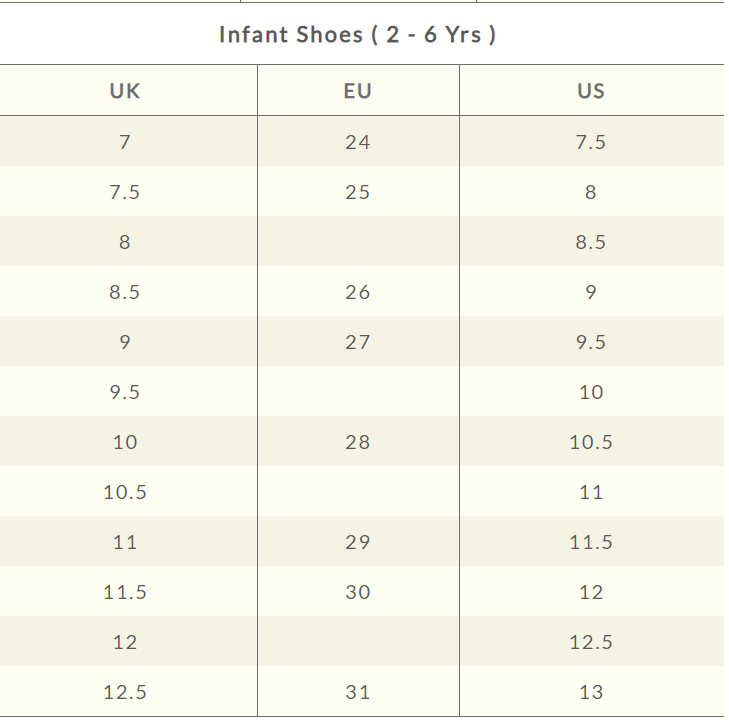The image size is (729, 727).
Task: Click US size 12.5 cell
Action: click(590, 642)
